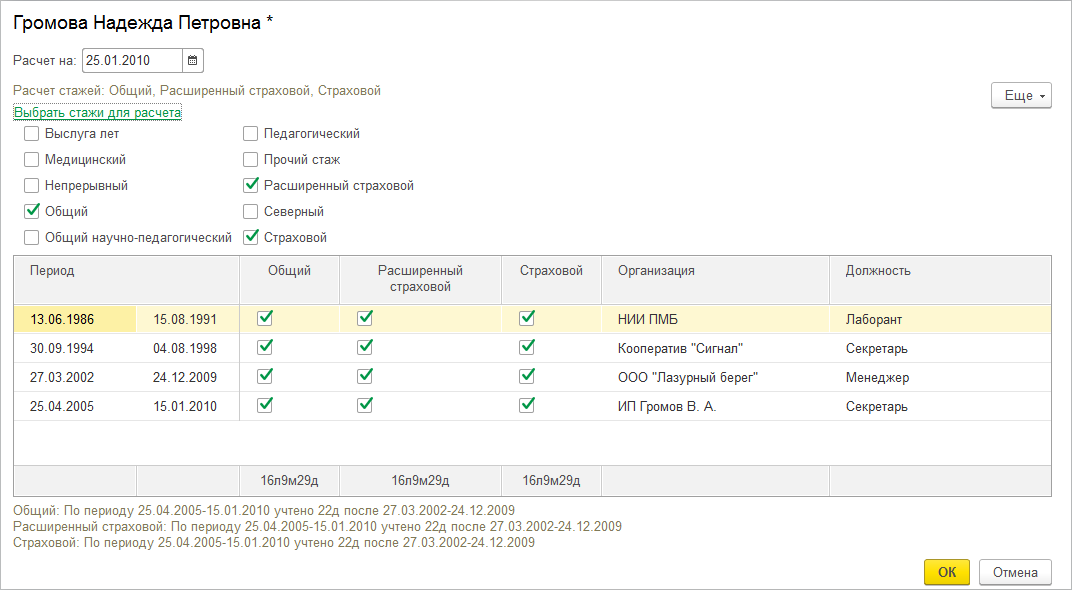Screen dimensions: 1072x590
Task: Open the calendar picker for the calculation date
Action: click(193, 61)
